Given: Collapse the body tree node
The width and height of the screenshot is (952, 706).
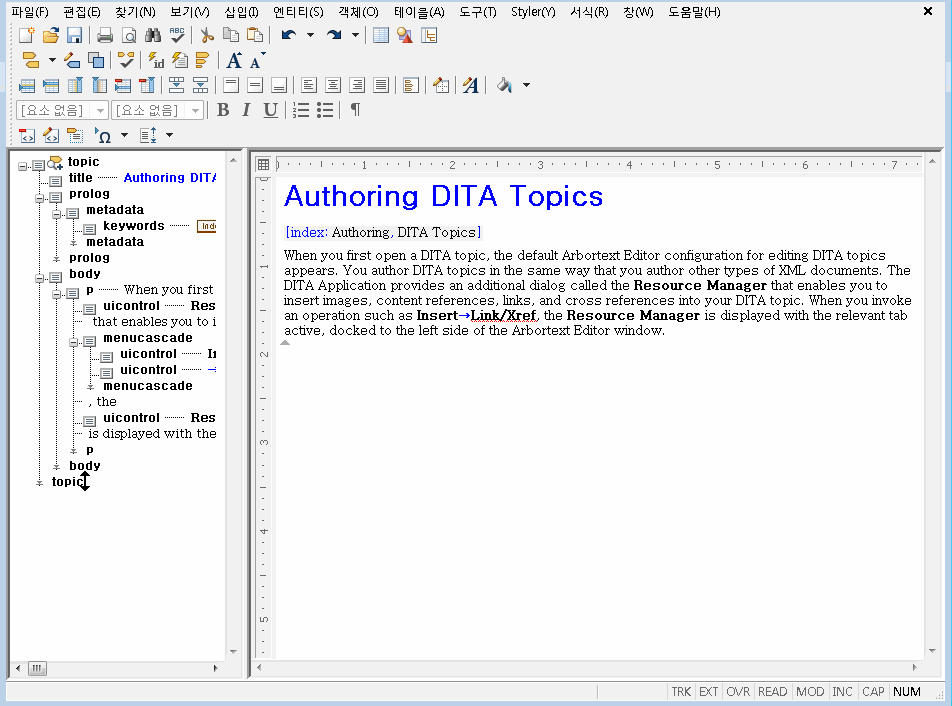Looking at the screenshot, I should (x=39, y=278).
